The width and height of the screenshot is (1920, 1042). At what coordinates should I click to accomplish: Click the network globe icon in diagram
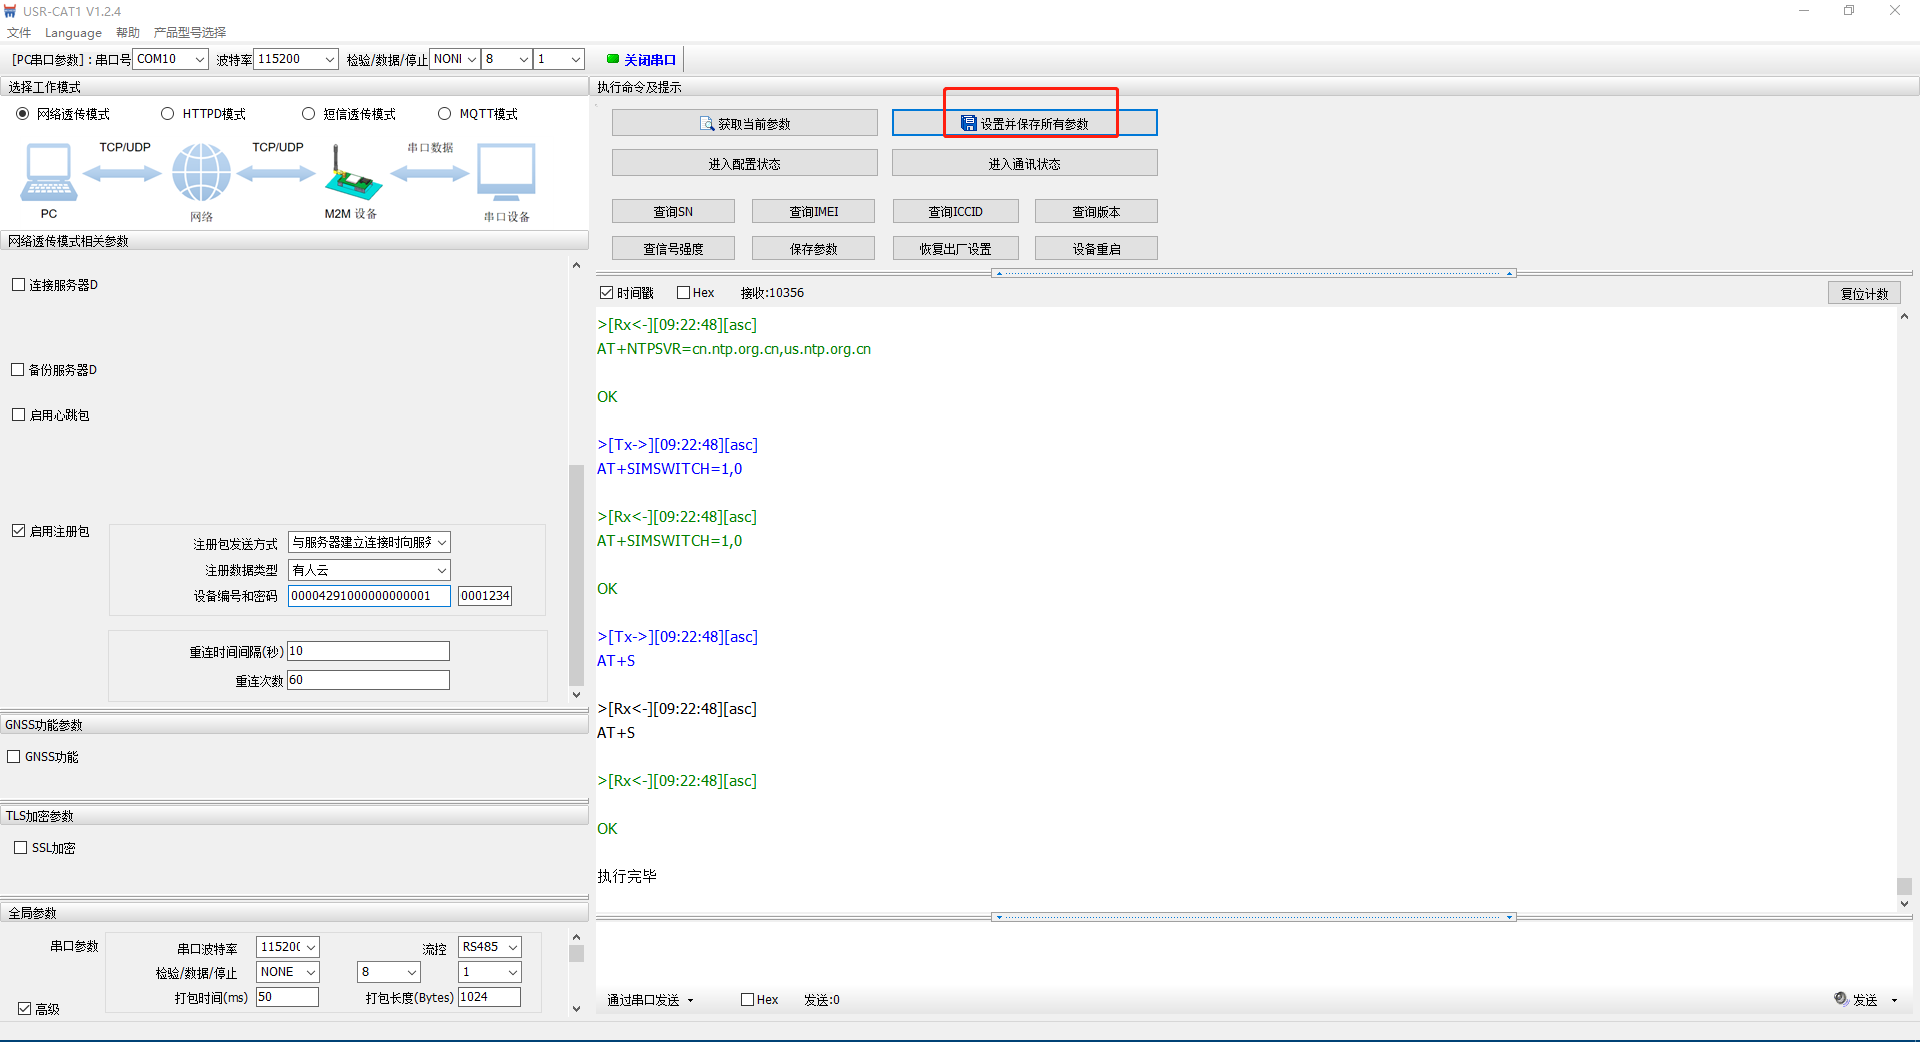click(x=201, y=173)
